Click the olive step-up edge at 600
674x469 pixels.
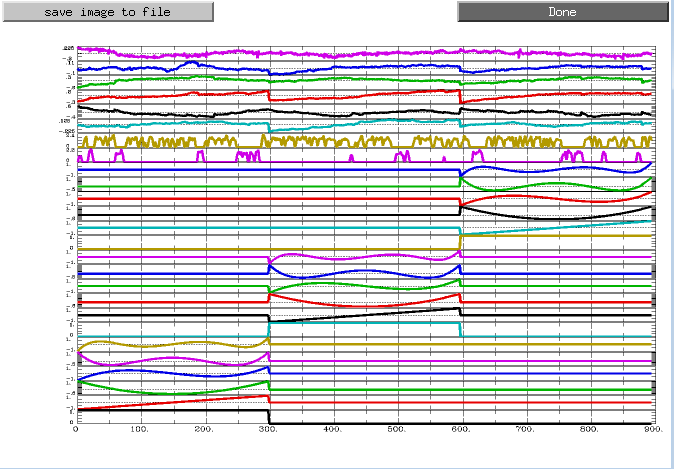click(460, 242)
